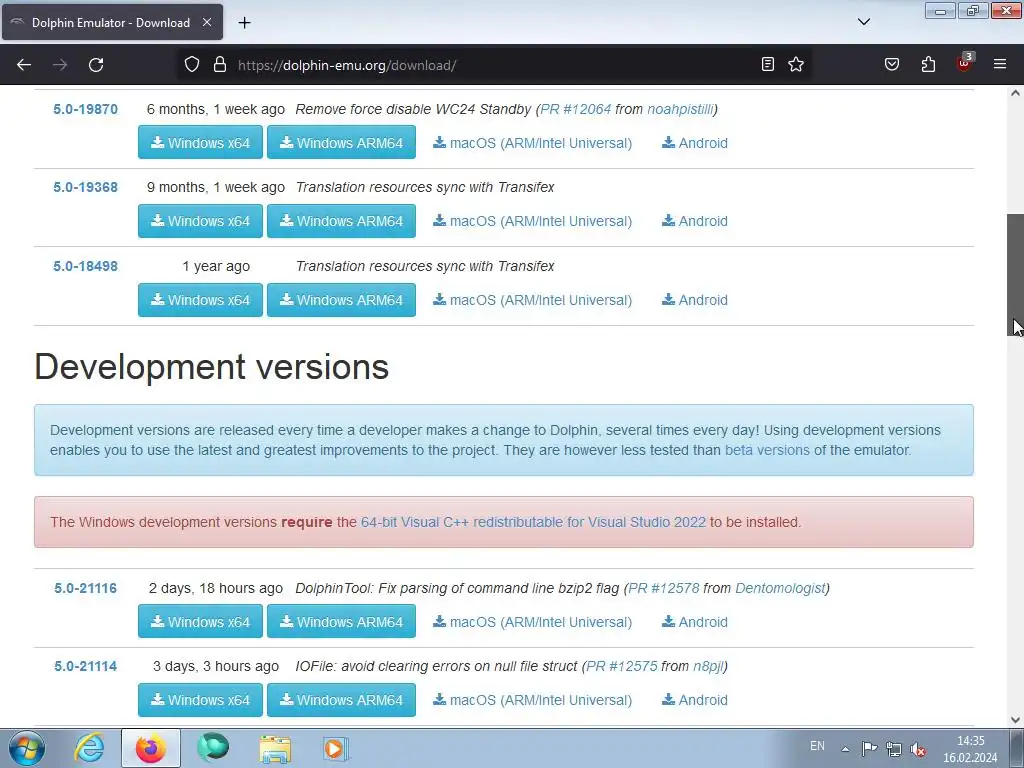Image resolution: width=1024 pixels, height=768 pixels.
Task: Open Dentomologist author link
Action: (780, 588)
